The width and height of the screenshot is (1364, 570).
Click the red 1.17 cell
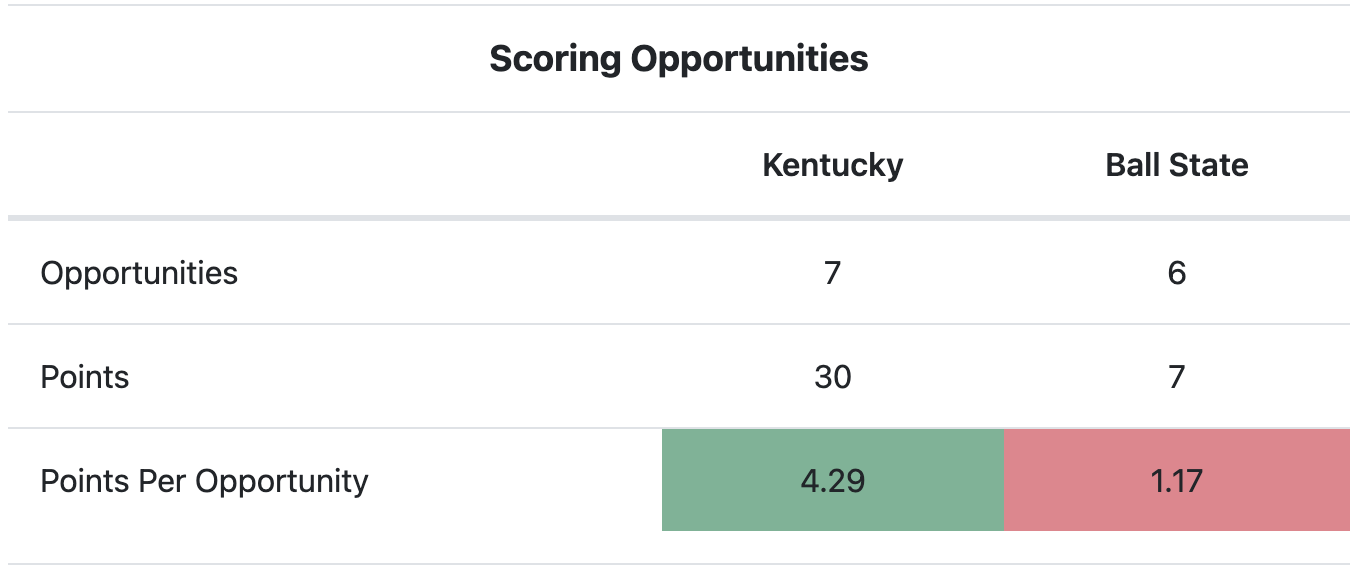1177,481
